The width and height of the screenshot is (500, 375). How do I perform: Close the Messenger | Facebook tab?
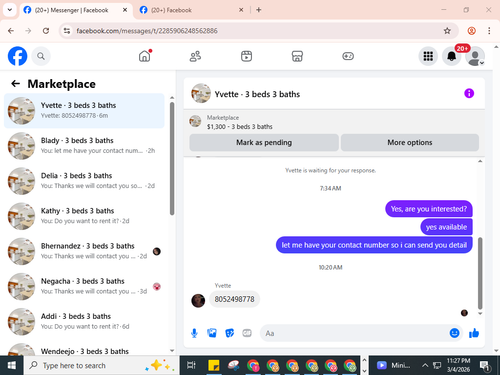point(125,10)
